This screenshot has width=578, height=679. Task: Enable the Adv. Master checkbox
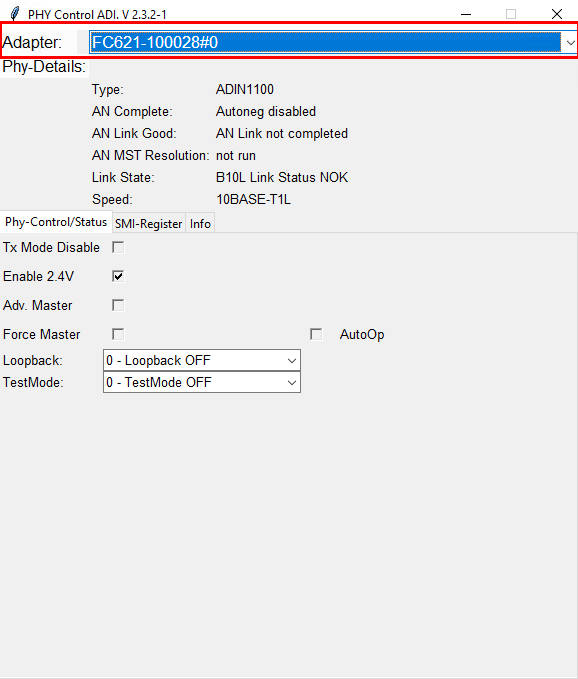pyautogui.click(x=118, y=305)
